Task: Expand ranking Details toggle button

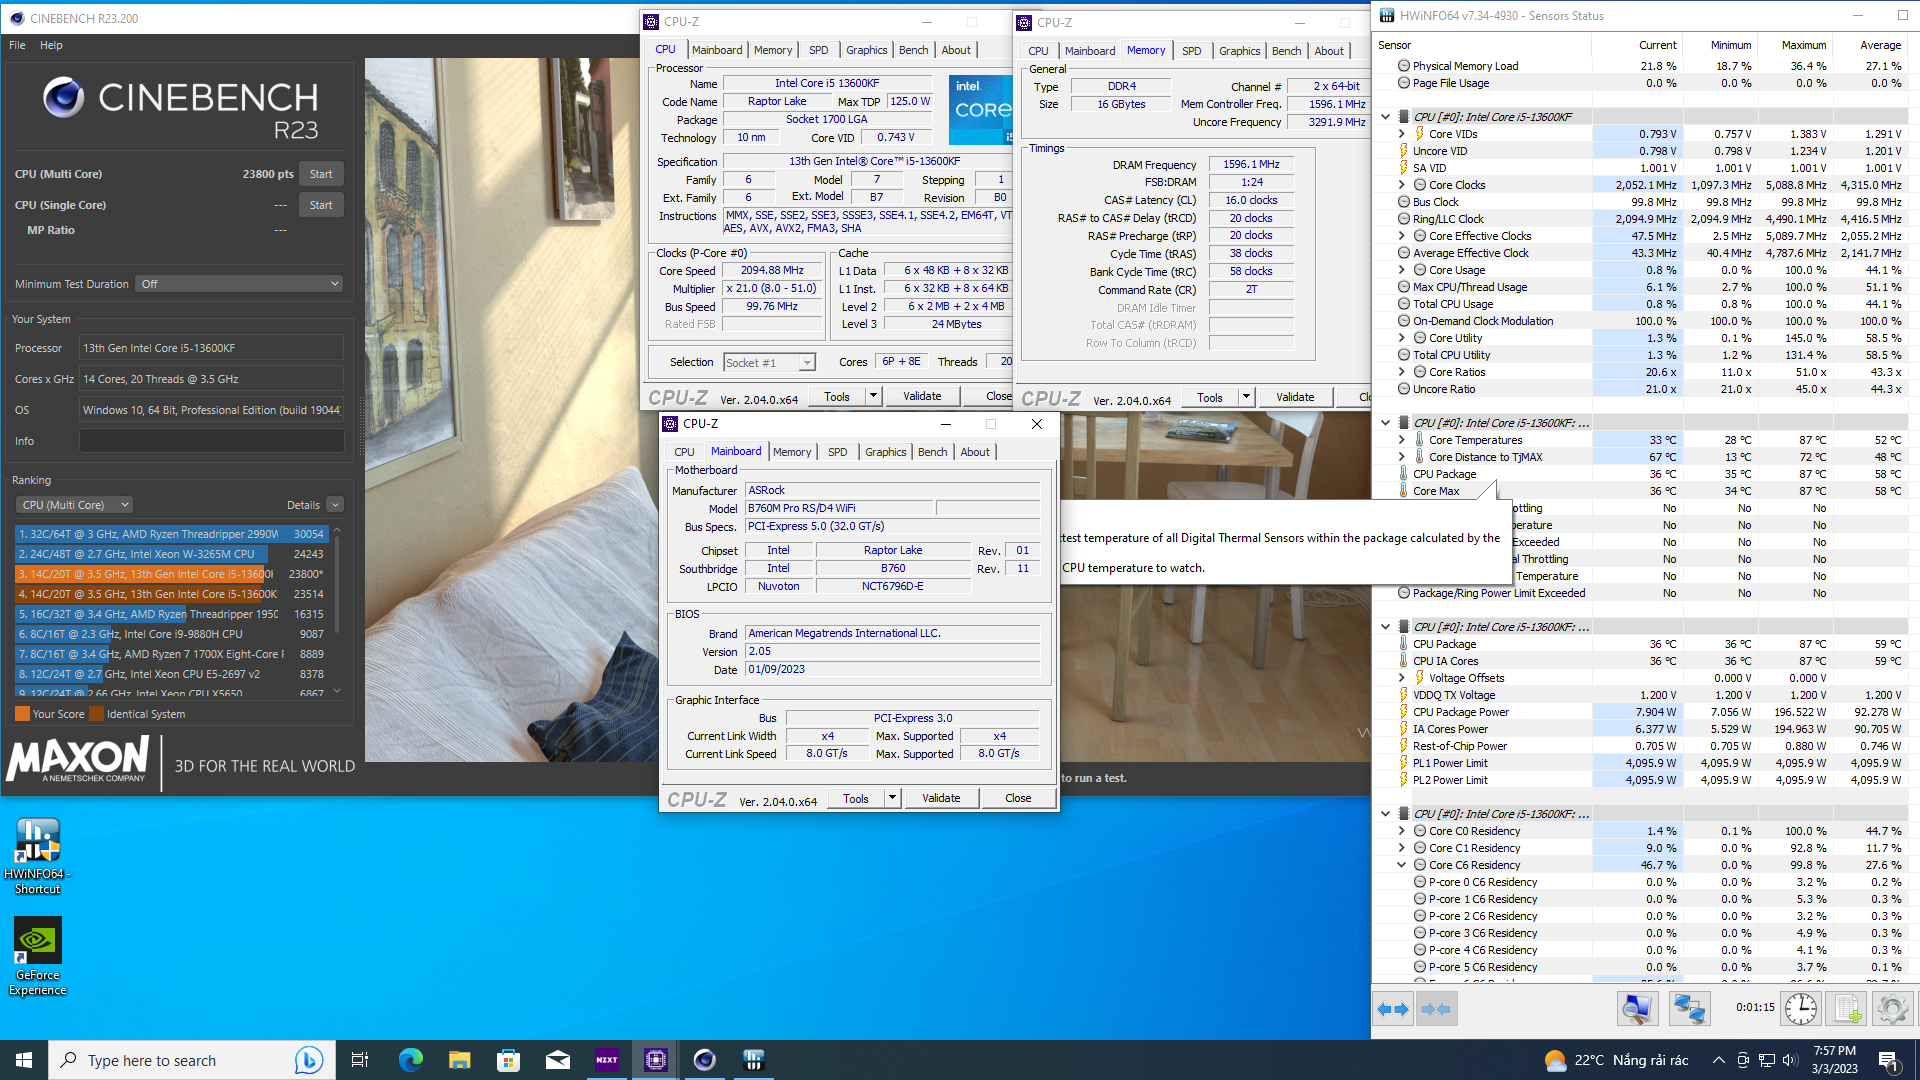Action: pos(335,505)
